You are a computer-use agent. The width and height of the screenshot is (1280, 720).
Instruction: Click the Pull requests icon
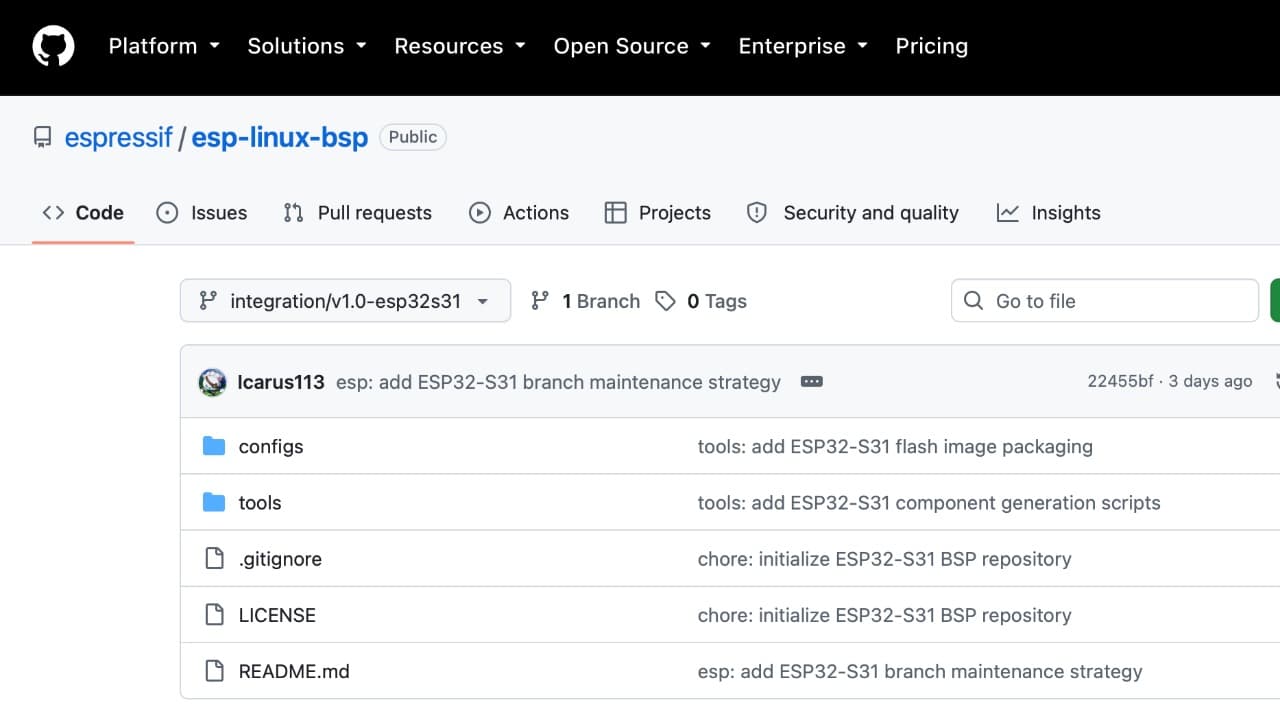pos(293,213)
